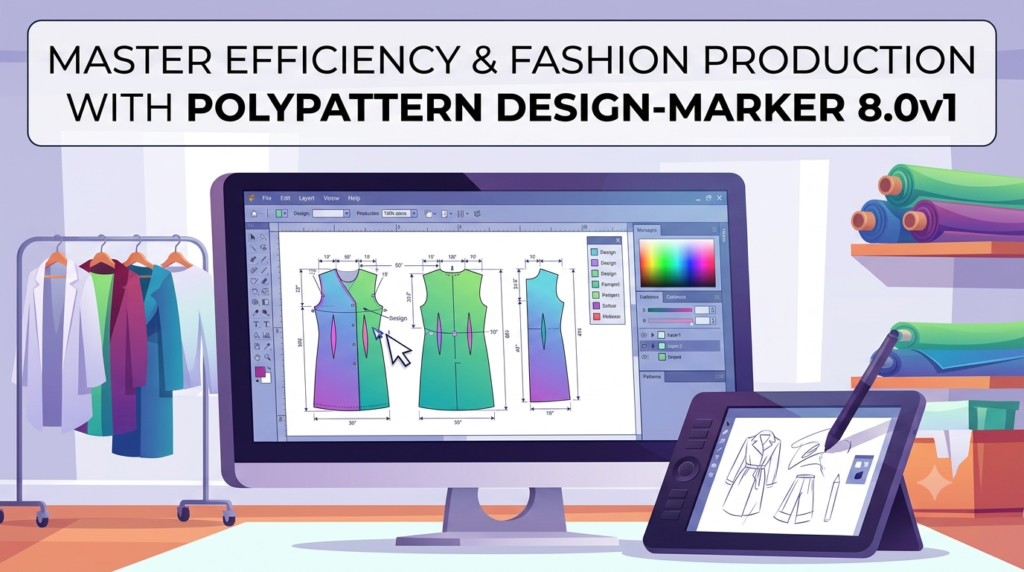Open Patterns panel options menu icon
The height and width of the screenshot is (572, 1024).
coord(720,376)
